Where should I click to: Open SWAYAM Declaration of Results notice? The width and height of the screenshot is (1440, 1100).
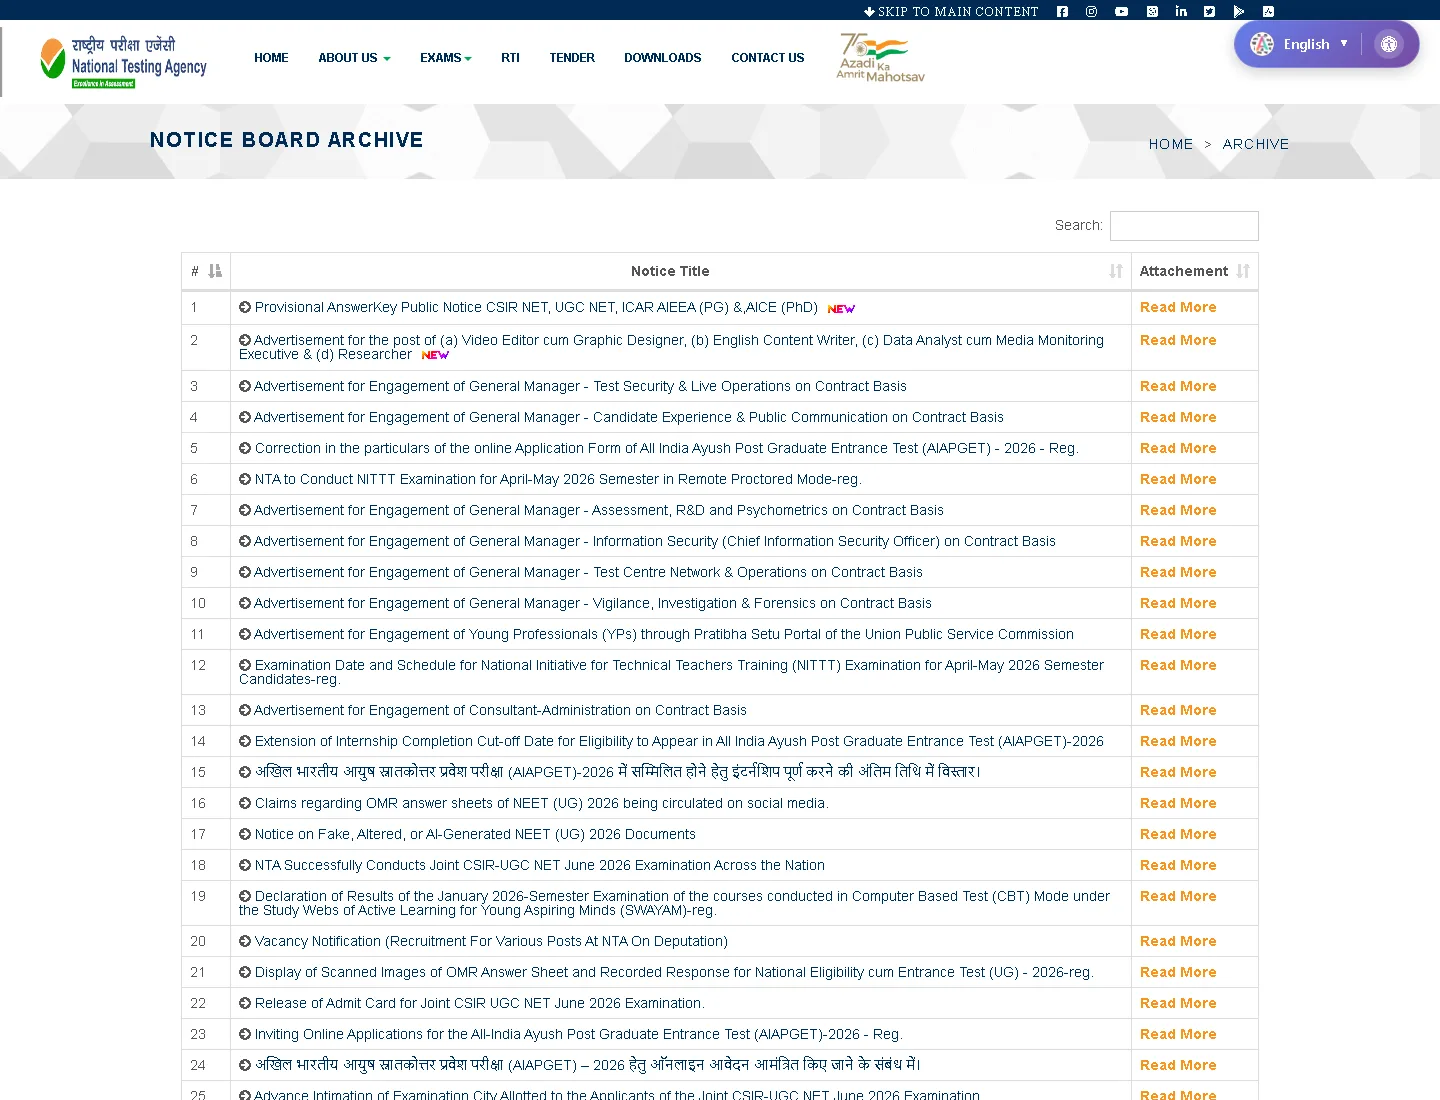(675, 903)
